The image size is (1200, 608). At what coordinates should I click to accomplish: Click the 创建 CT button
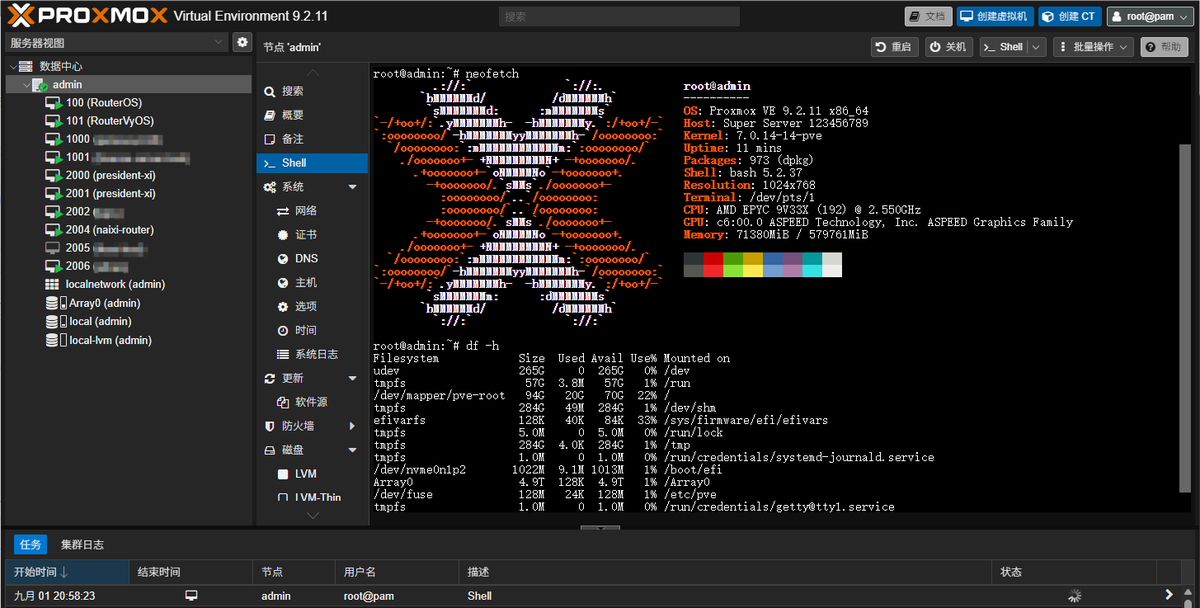1069,16
